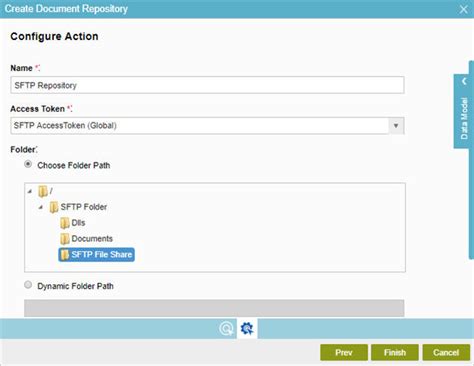Viewport: 474px width, 366px height.
Task: Open the gear configuration tab icon
Action: point(247,329)
